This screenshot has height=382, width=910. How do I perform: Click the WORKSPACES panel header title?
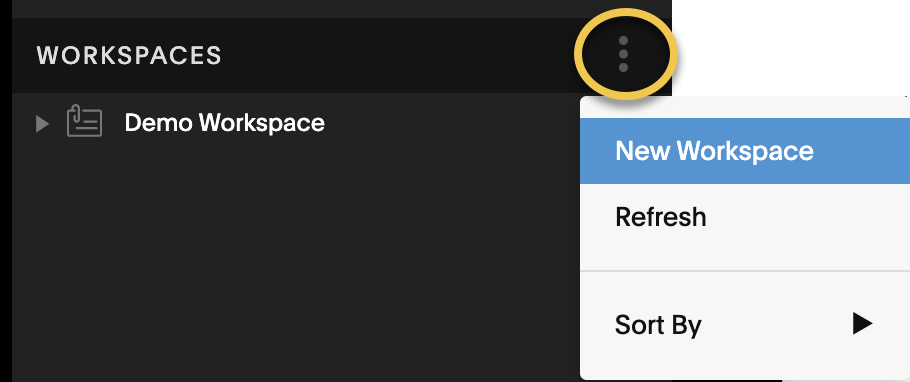point(129,56)
